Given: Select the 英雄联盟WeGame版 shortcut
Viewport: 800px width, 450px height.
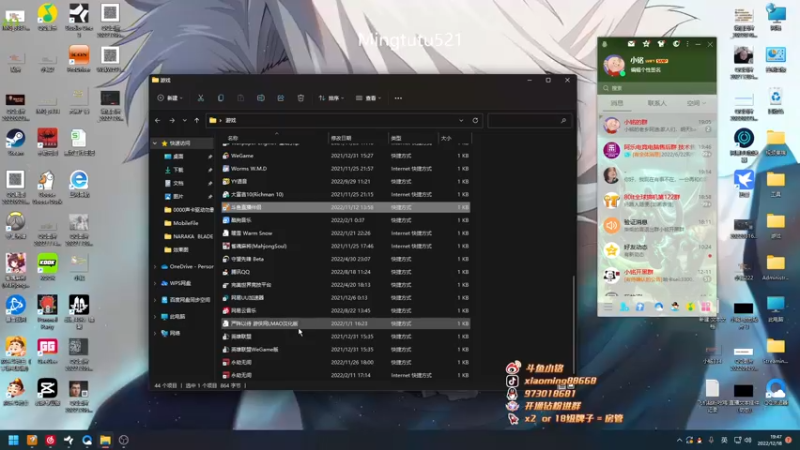Looking at the screenshot, I should pos(345,349).
